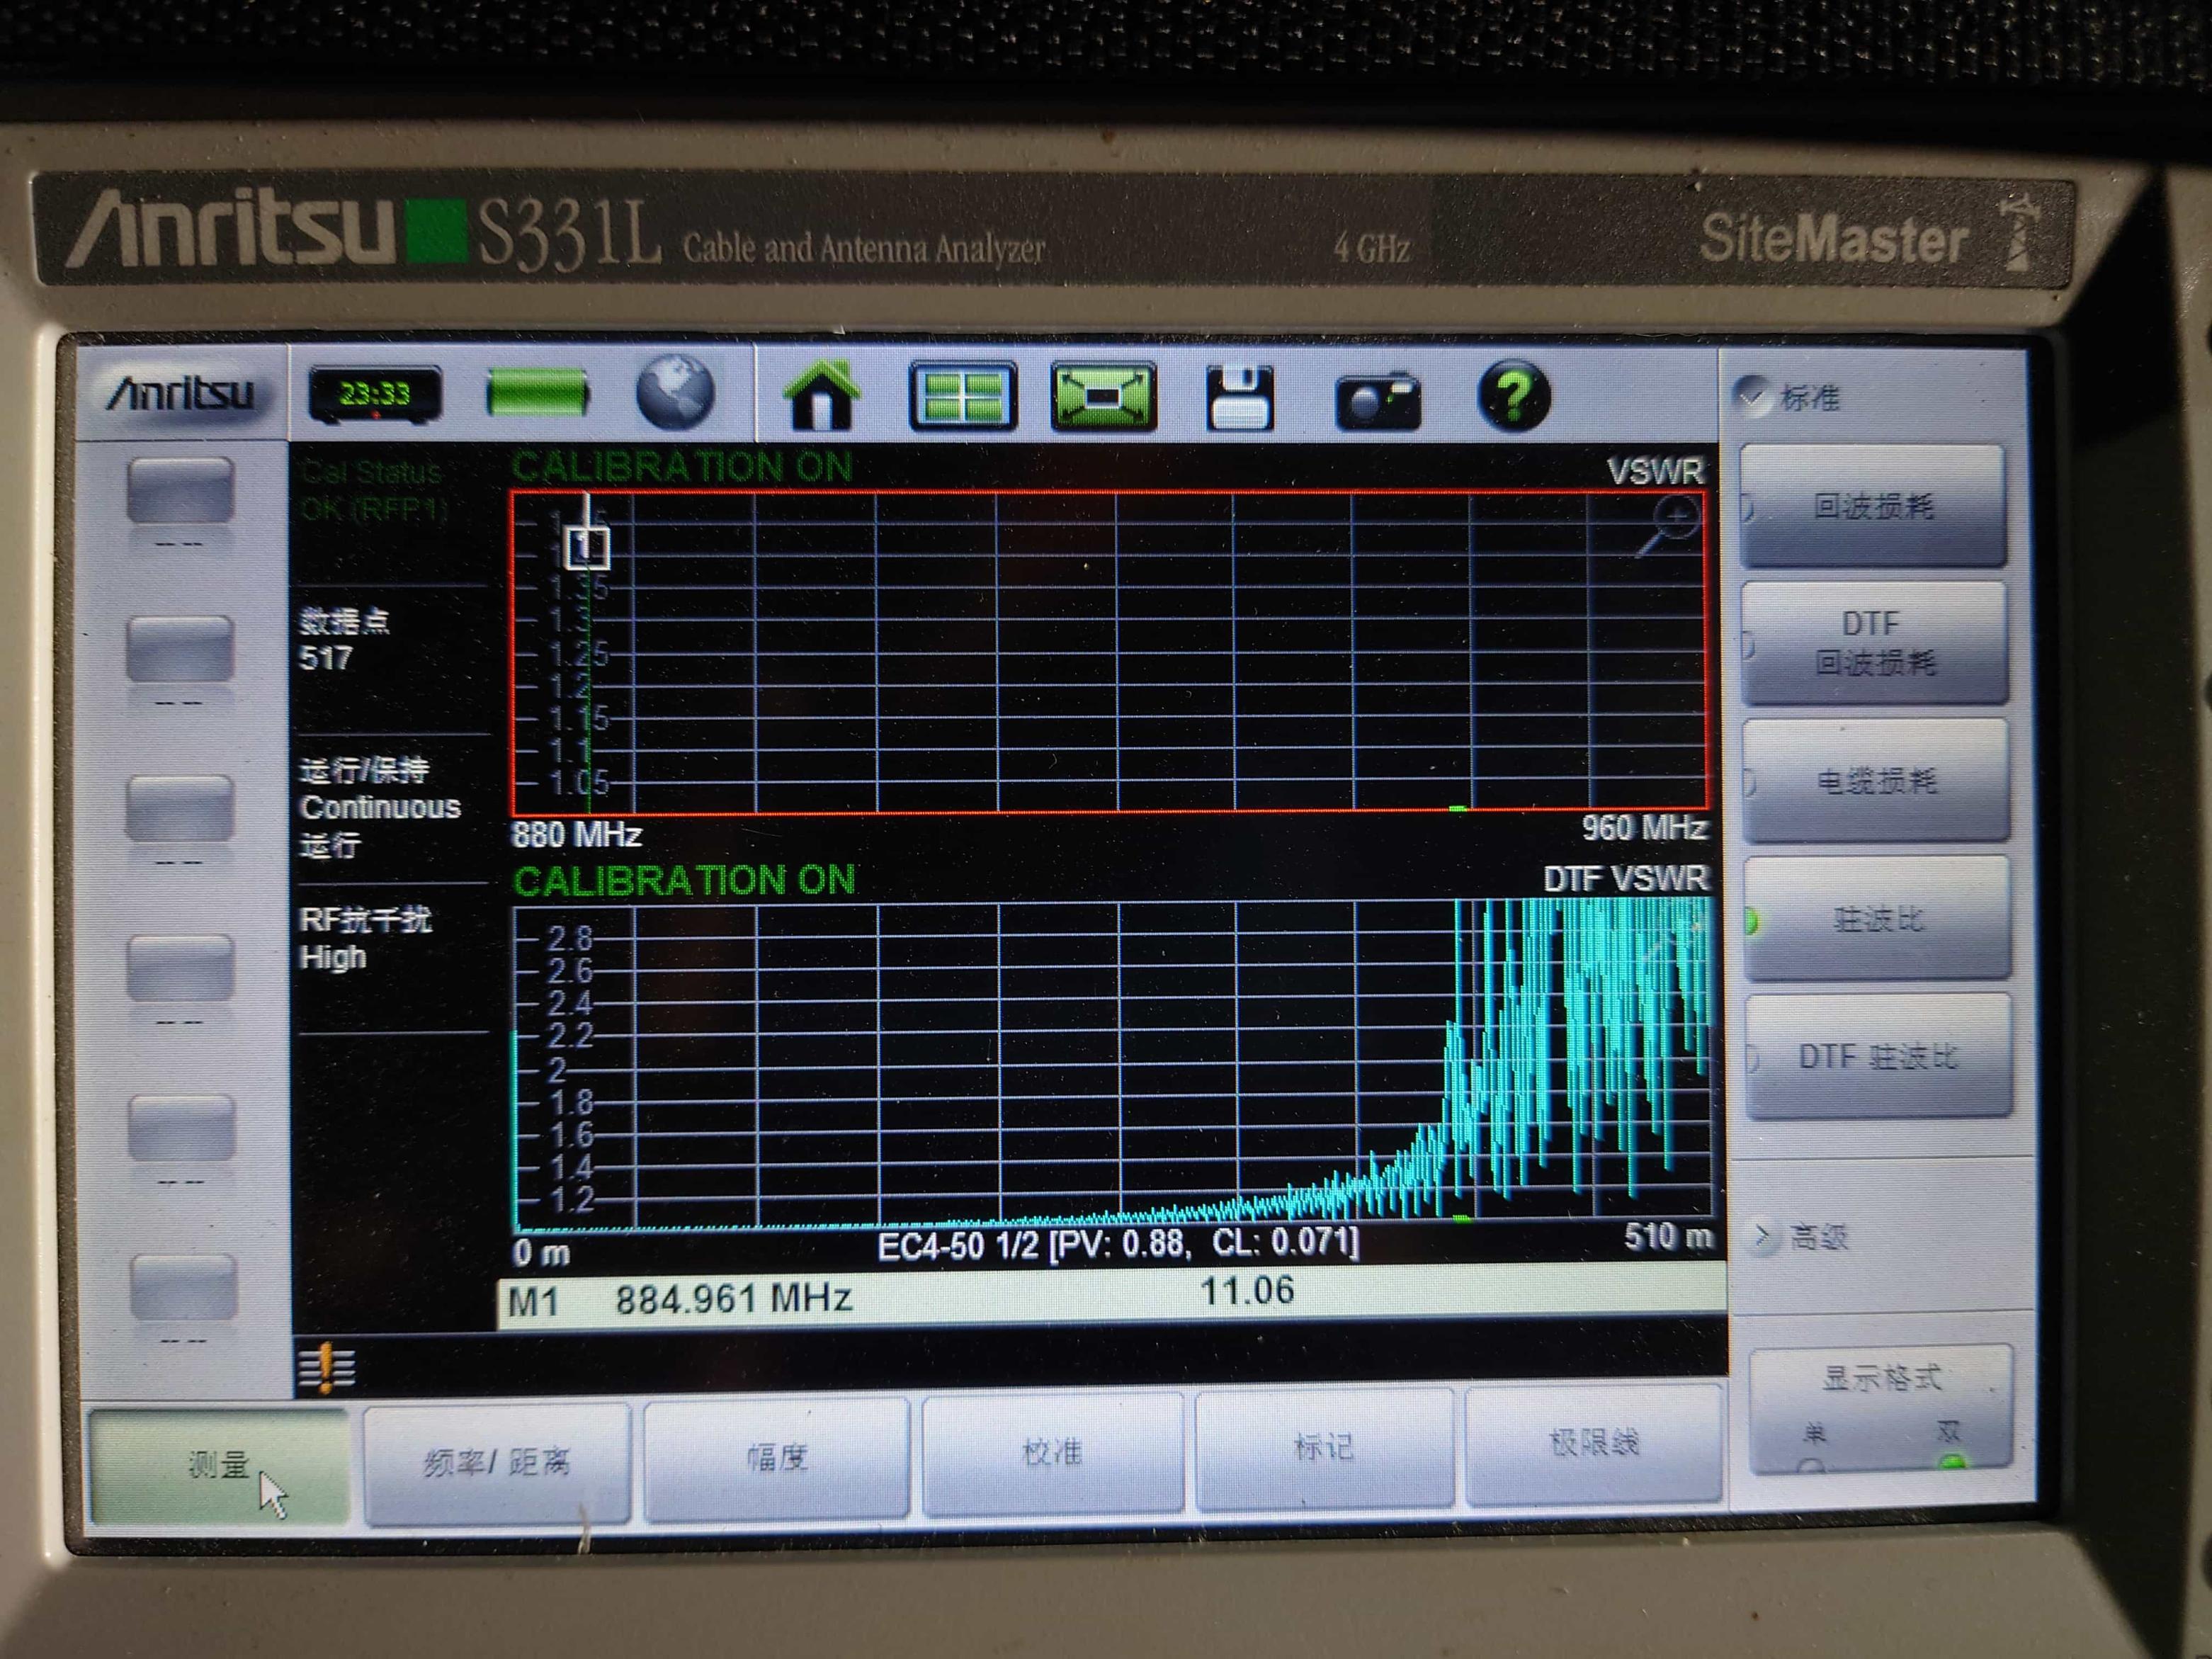2212x1659 pixels.
Task: Click the warning list icon under marker table
Action: 326,1368
